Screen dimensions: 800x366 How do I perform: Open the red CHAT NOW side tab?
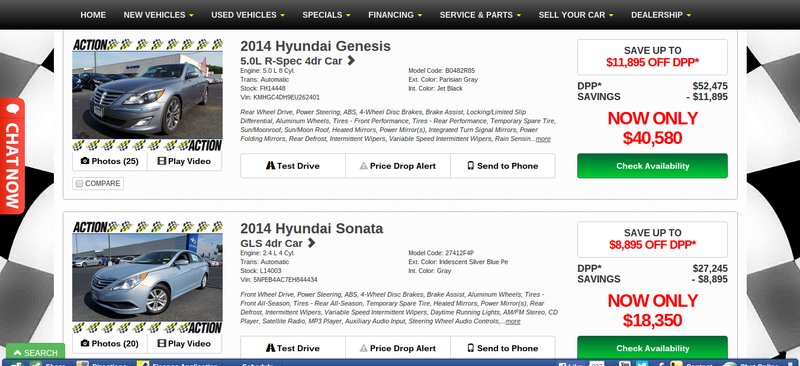(12, 156)
